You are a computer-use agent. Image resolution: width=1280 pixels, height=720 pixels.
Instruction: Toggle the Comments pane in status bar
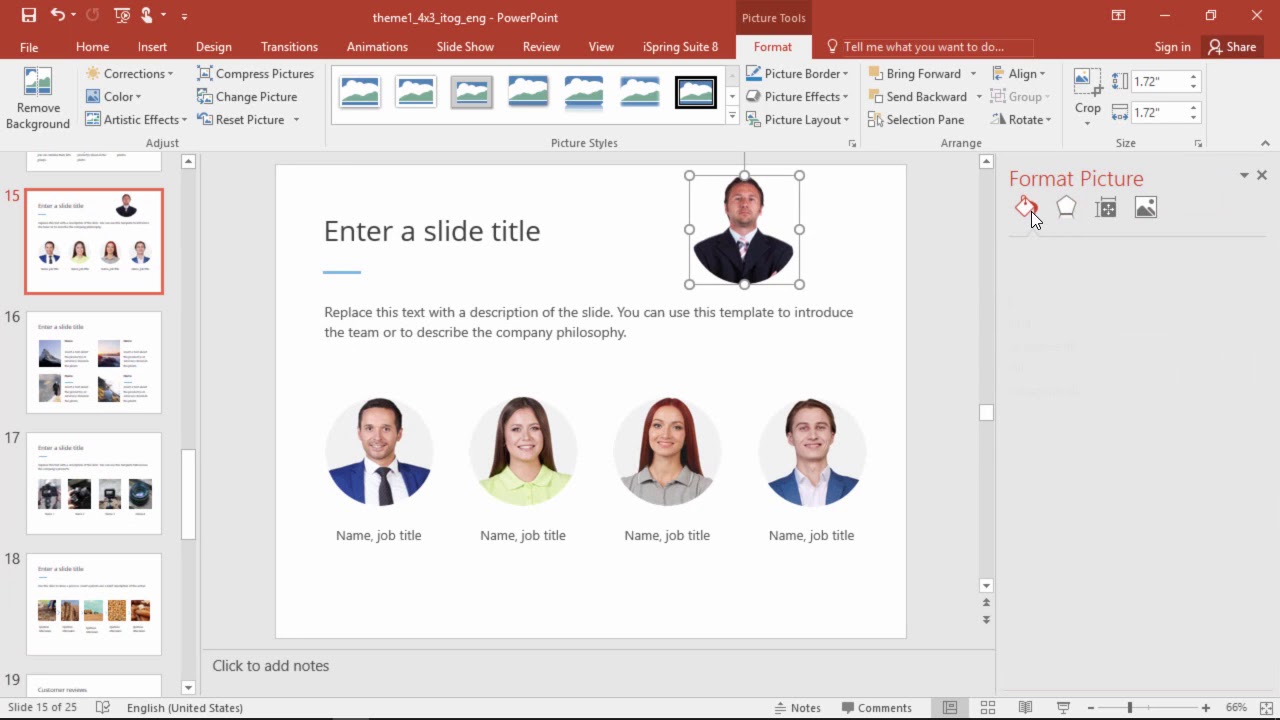point(876,707)
